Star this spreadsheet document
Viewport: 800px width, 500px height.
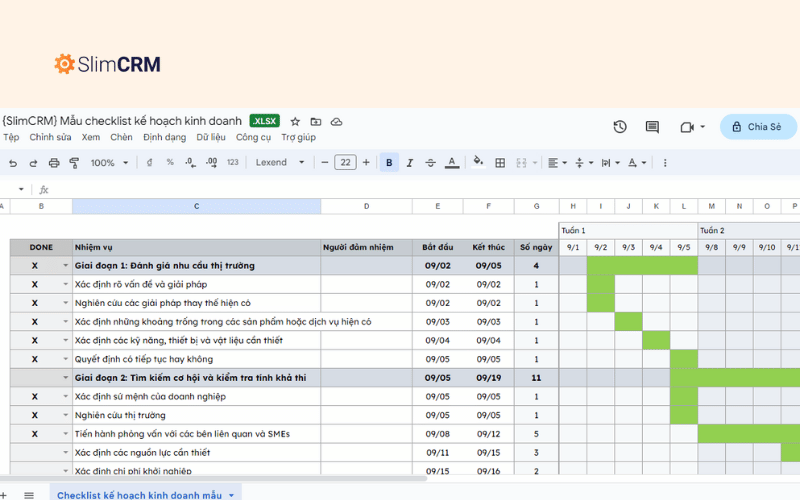(x=295, y=122)
